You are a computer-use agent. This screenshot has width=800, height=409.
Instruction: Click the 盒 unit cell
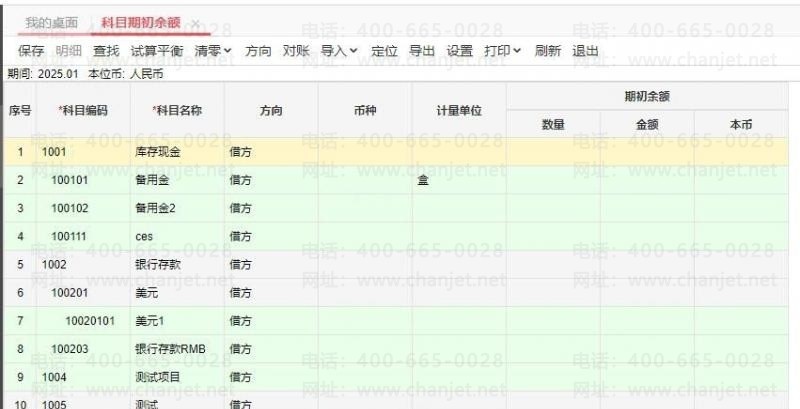459,180
